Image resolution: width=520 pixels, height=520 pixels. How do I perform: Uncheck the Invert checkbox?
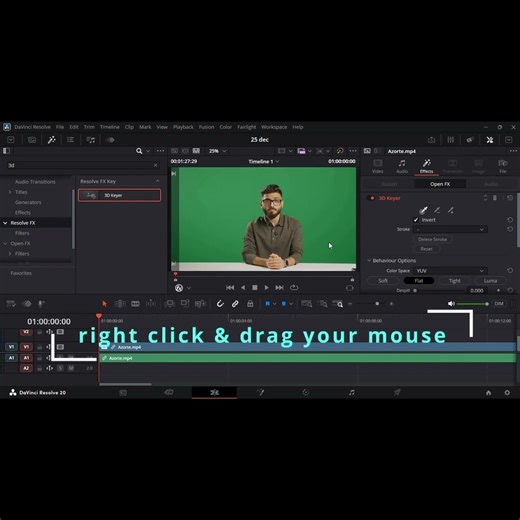(x=416, y=220)
